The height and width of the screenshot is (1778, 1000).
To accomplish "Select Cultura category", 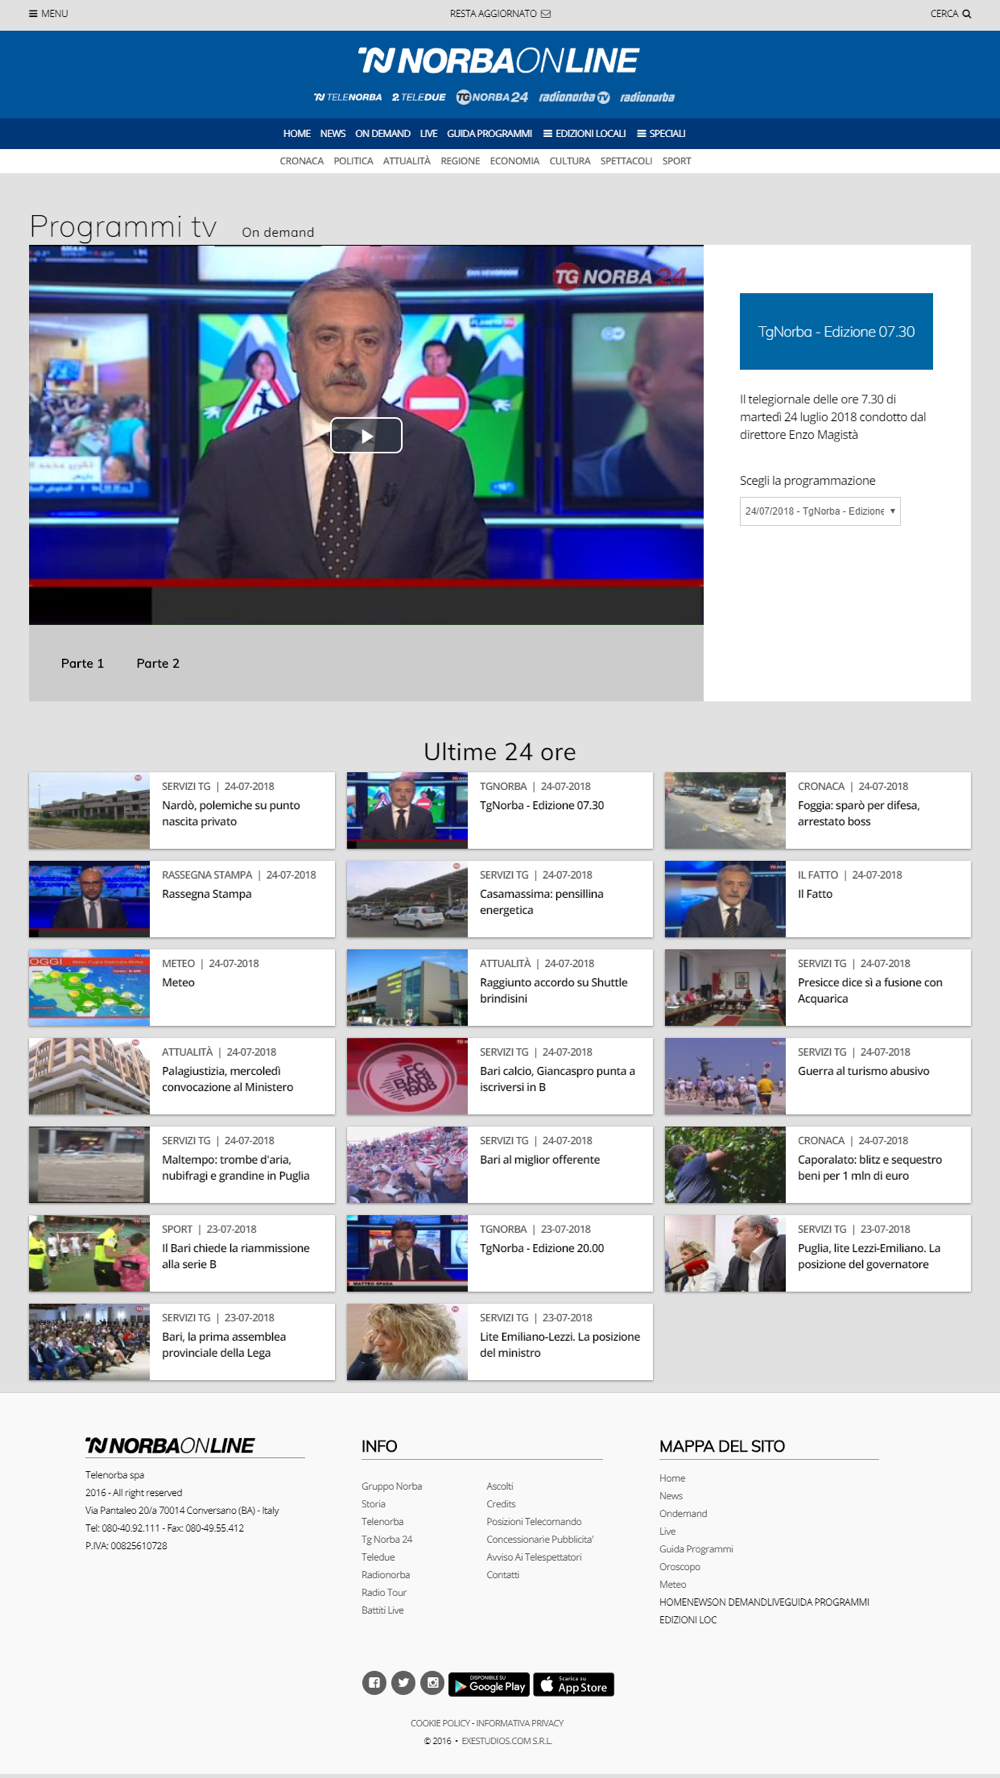I will coord(570,161).
